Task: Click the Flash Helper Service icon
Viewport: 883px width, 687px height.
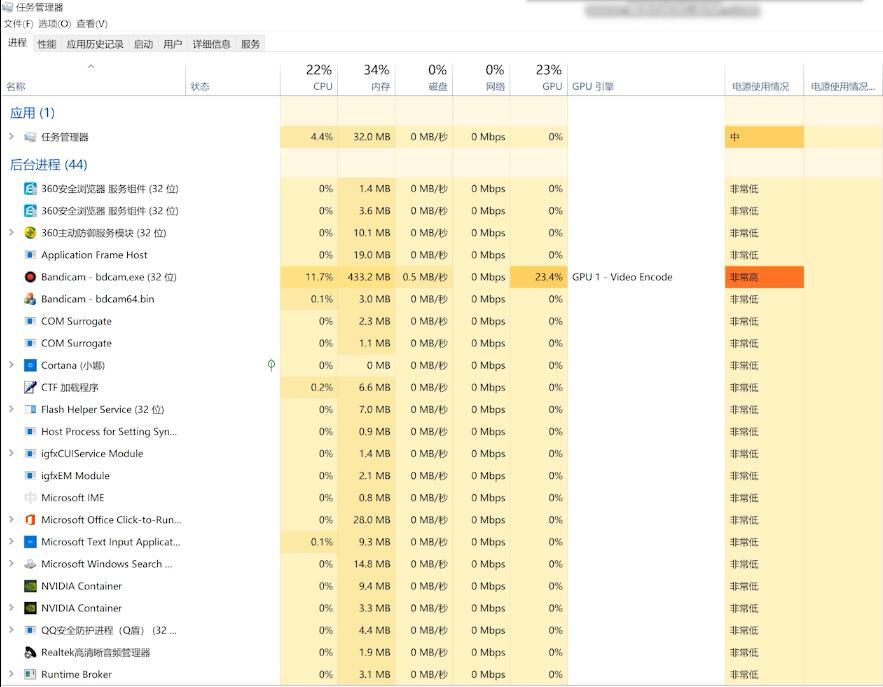Action: (x=30, y=409)
